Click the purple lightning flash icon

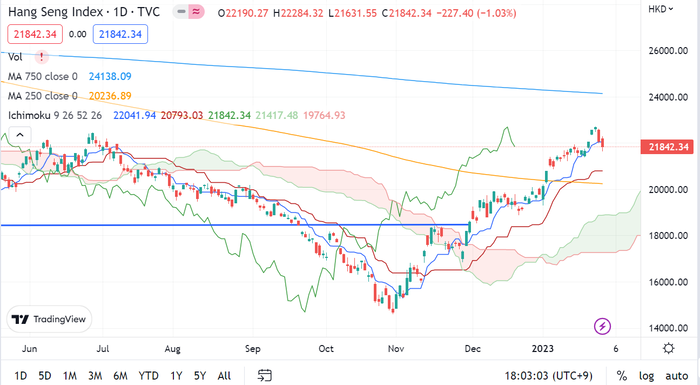point(602,326)
